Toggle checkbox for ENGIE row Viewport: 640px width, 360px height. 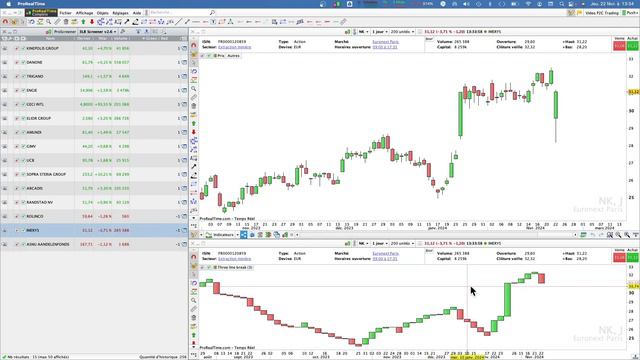(23, 90)
